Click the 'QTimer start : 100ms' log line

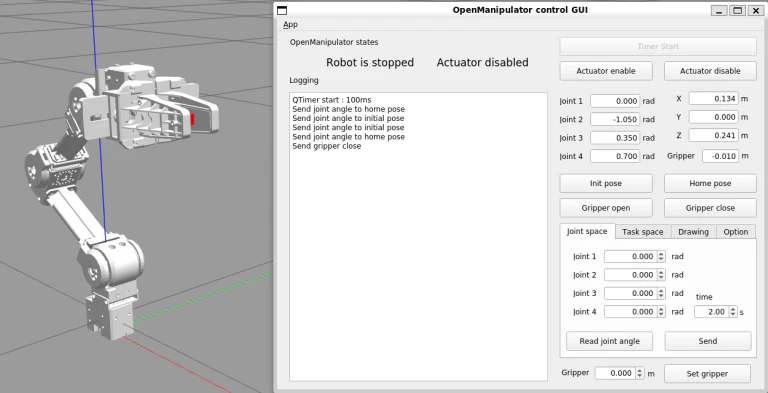[x=332, y=100]
